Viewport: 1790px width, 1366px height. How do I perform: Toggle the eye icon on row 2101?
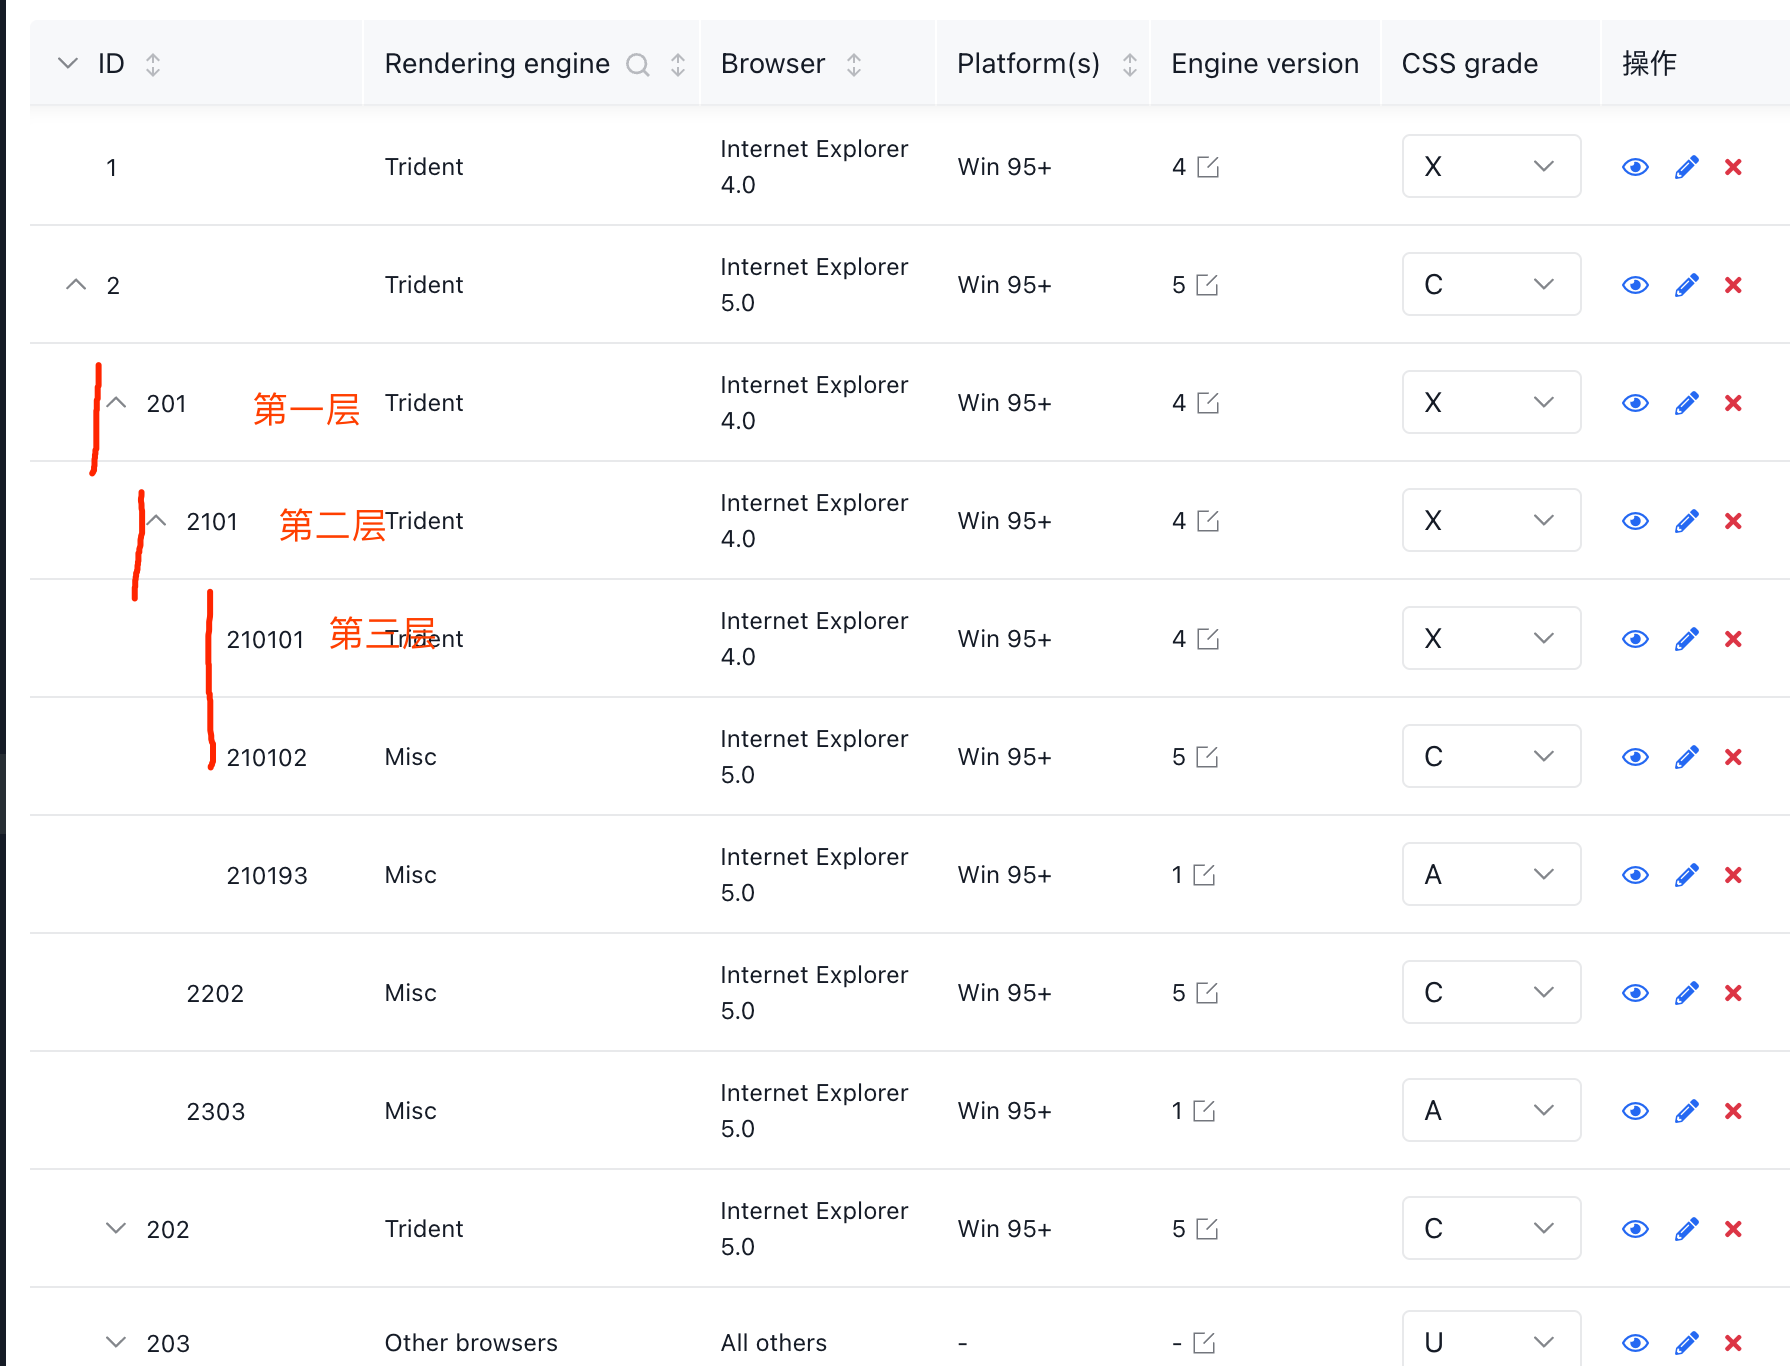tap(1634, 520)
